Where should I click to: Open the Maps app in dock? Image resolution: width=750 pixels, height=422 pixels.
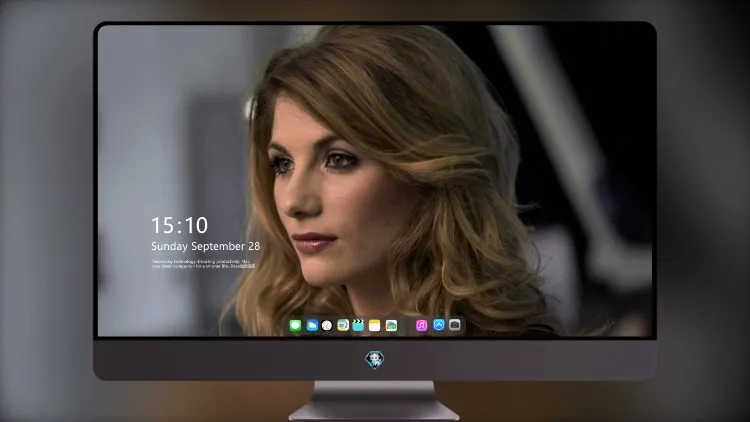pos(343,326)
